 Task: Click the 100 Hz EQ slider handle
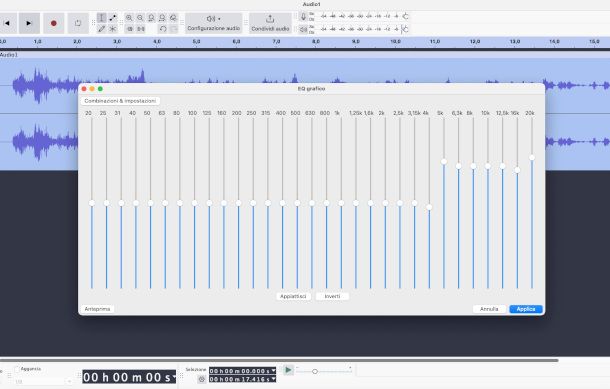(x=195, y=203)
